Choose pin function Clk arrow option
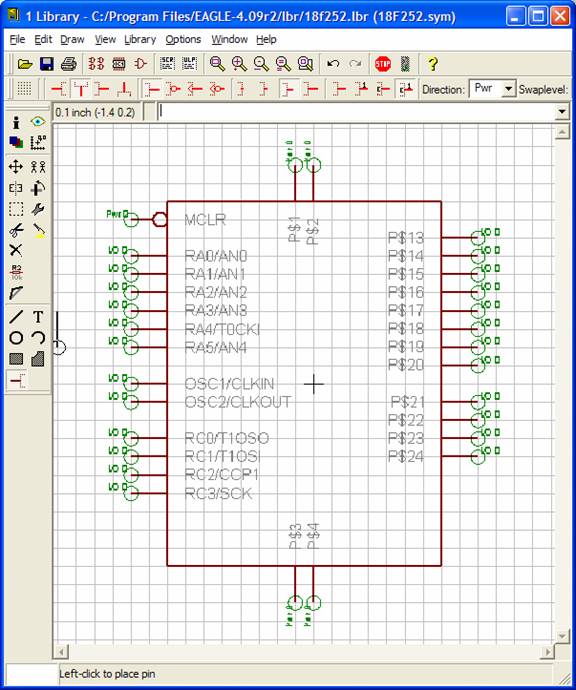The width and height of the screenshot is (576, 690). click(195, 89)
